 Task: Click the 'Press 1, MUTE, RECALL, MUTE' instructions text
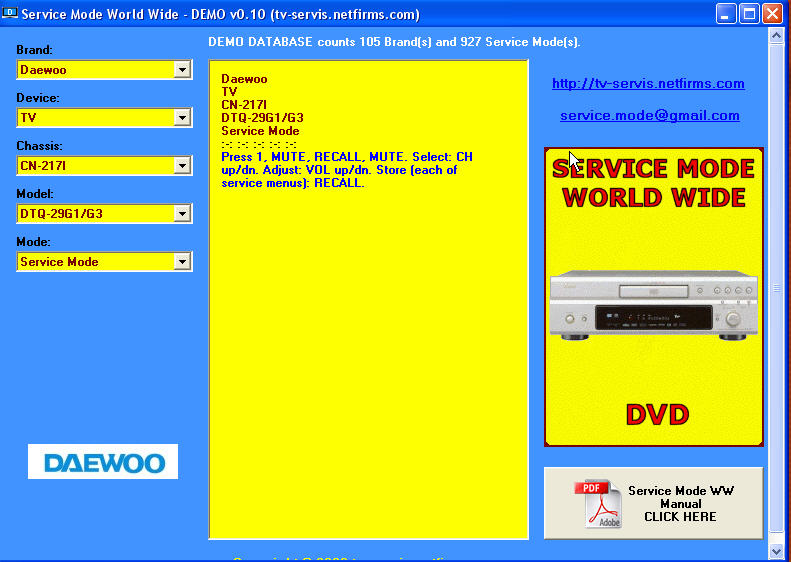(347, 170)
